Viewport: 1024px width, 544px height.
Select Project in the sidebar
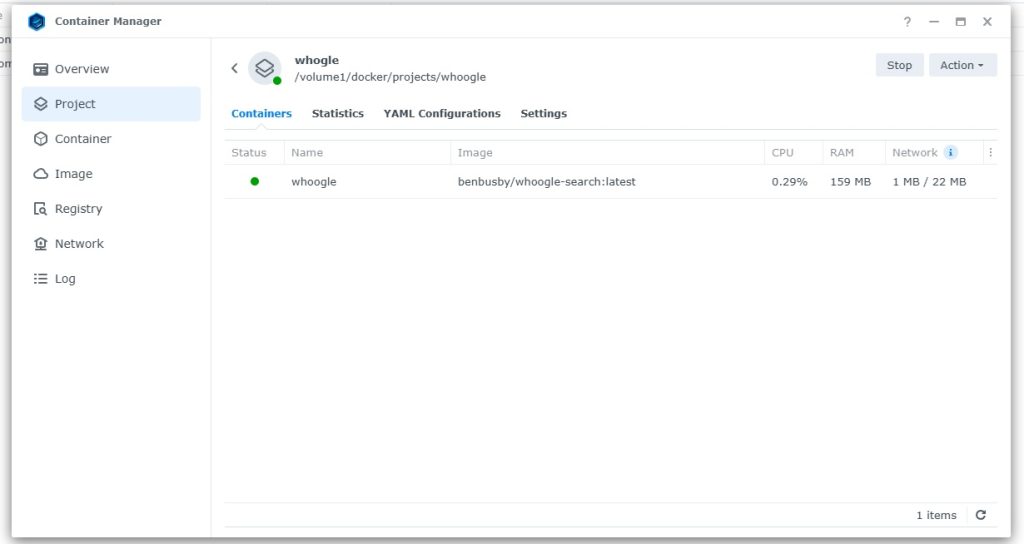pyautogui.click(x=111, y=104)
